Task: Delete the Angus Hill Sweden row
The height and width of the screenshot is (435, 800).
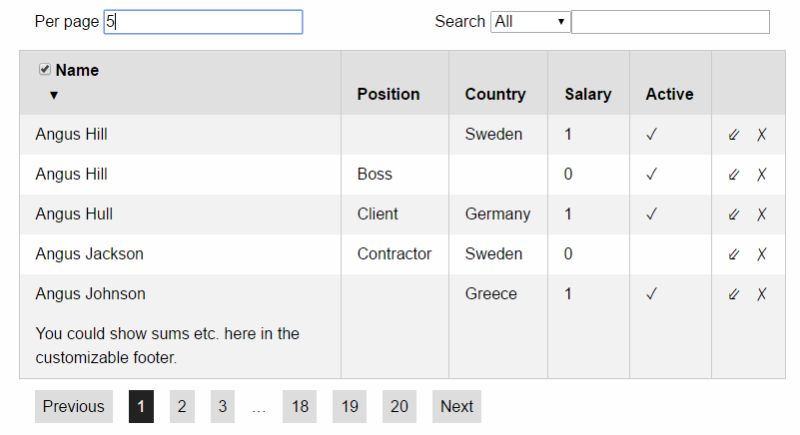Action: tap(761, 135)
